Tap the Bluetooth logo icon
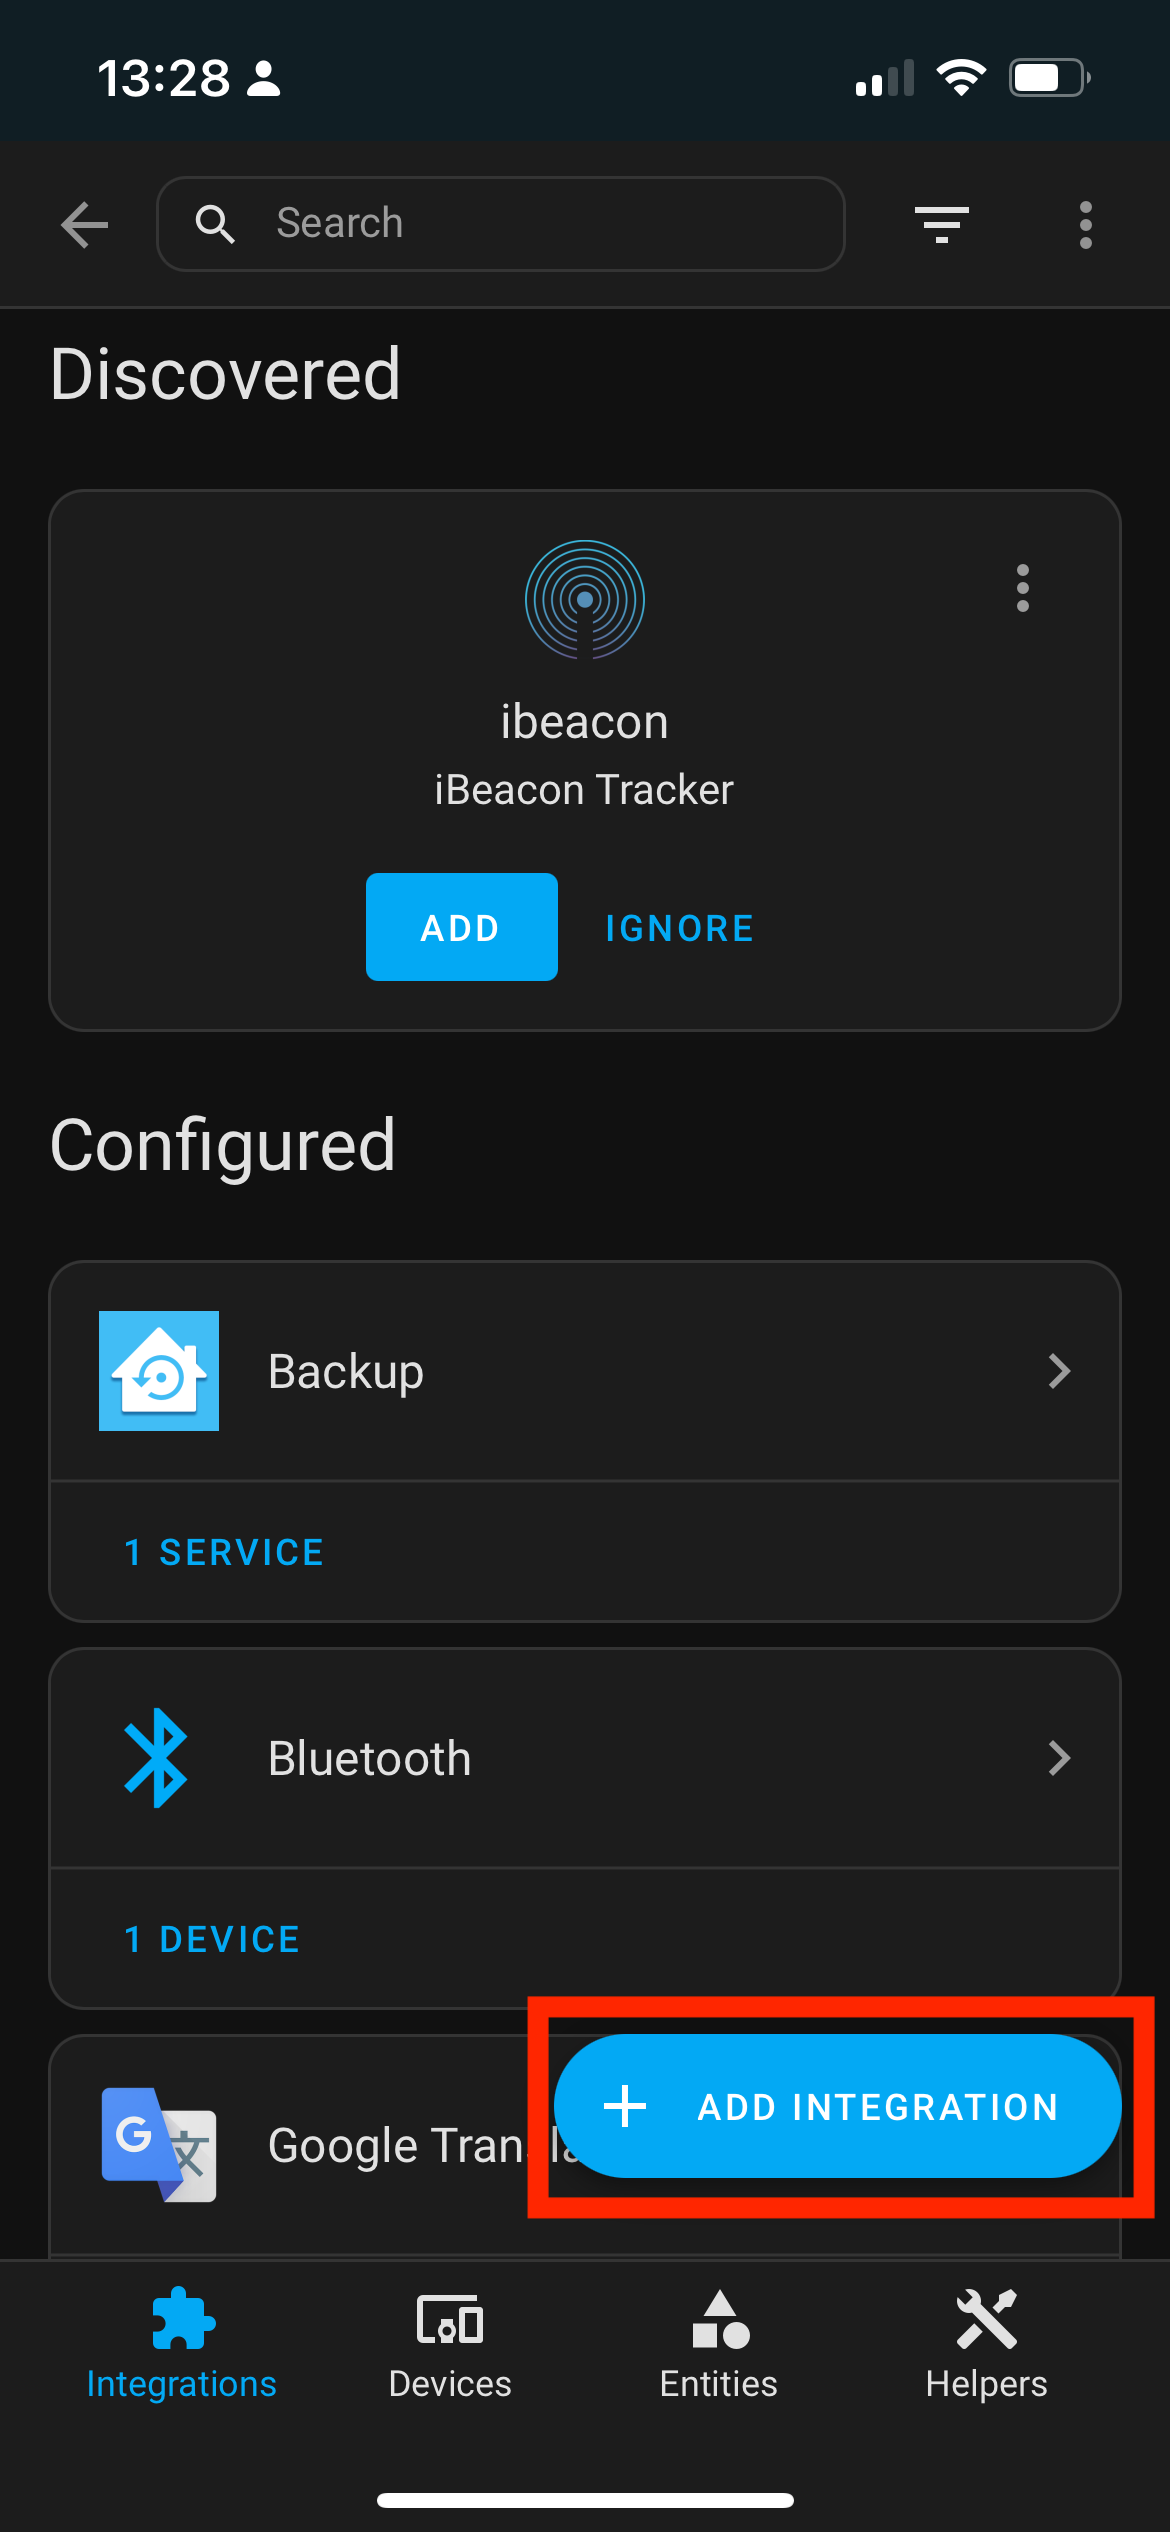 (x=156, y=1758)
